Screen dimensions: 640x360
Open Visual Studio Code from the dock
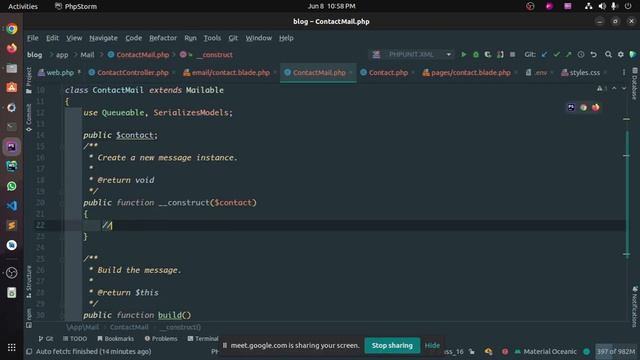(x=11, y=206)
